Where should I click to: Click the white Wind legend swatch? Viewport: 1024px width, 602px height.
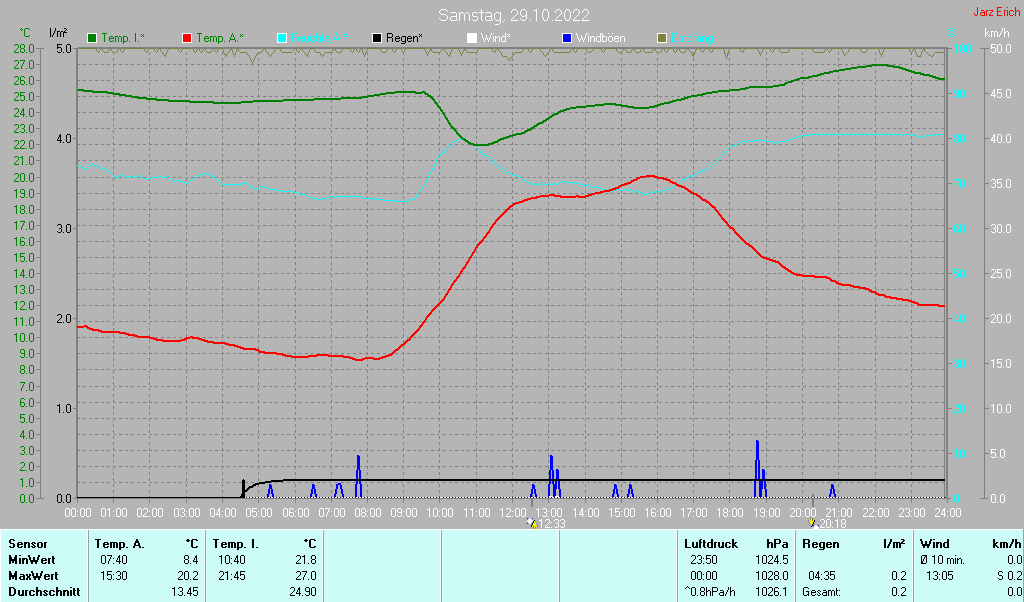(x=472, y=38)
